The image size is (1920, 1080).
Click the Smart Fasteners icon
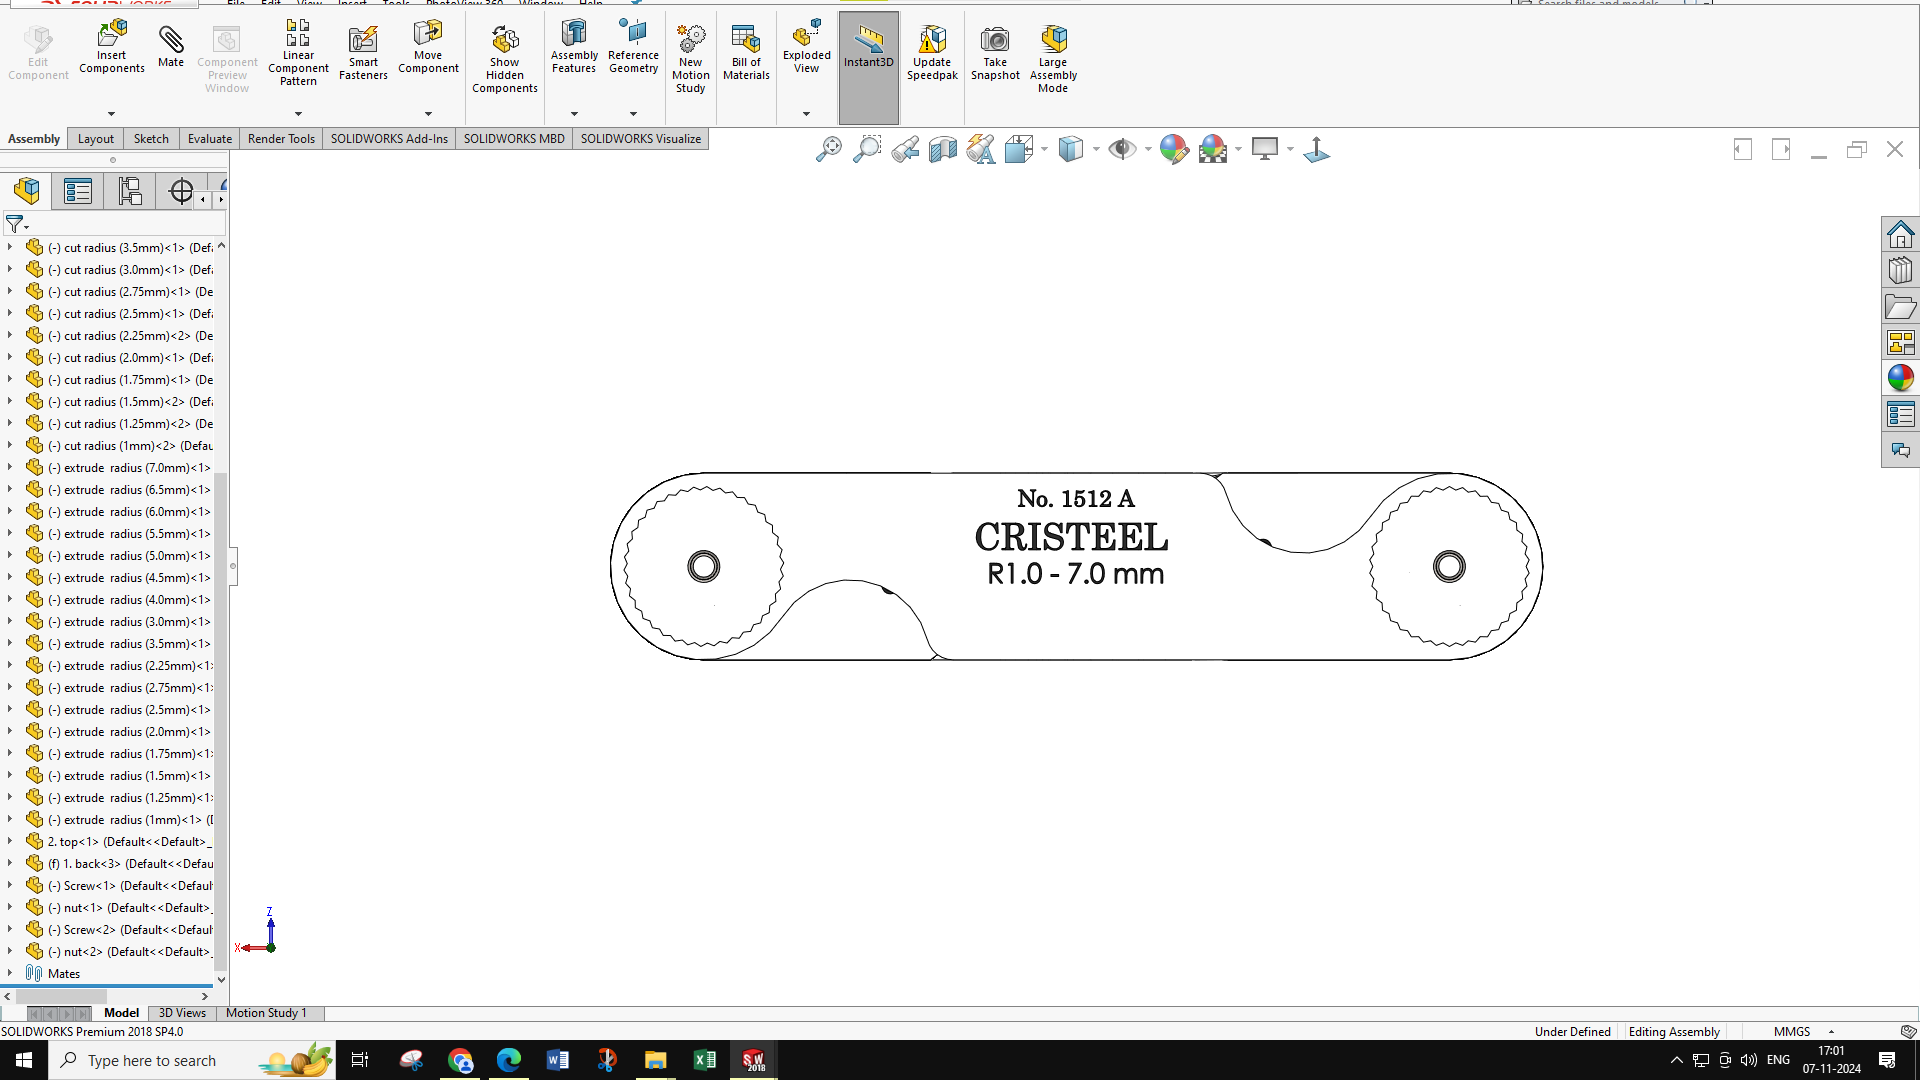click(x=363, y=54)
